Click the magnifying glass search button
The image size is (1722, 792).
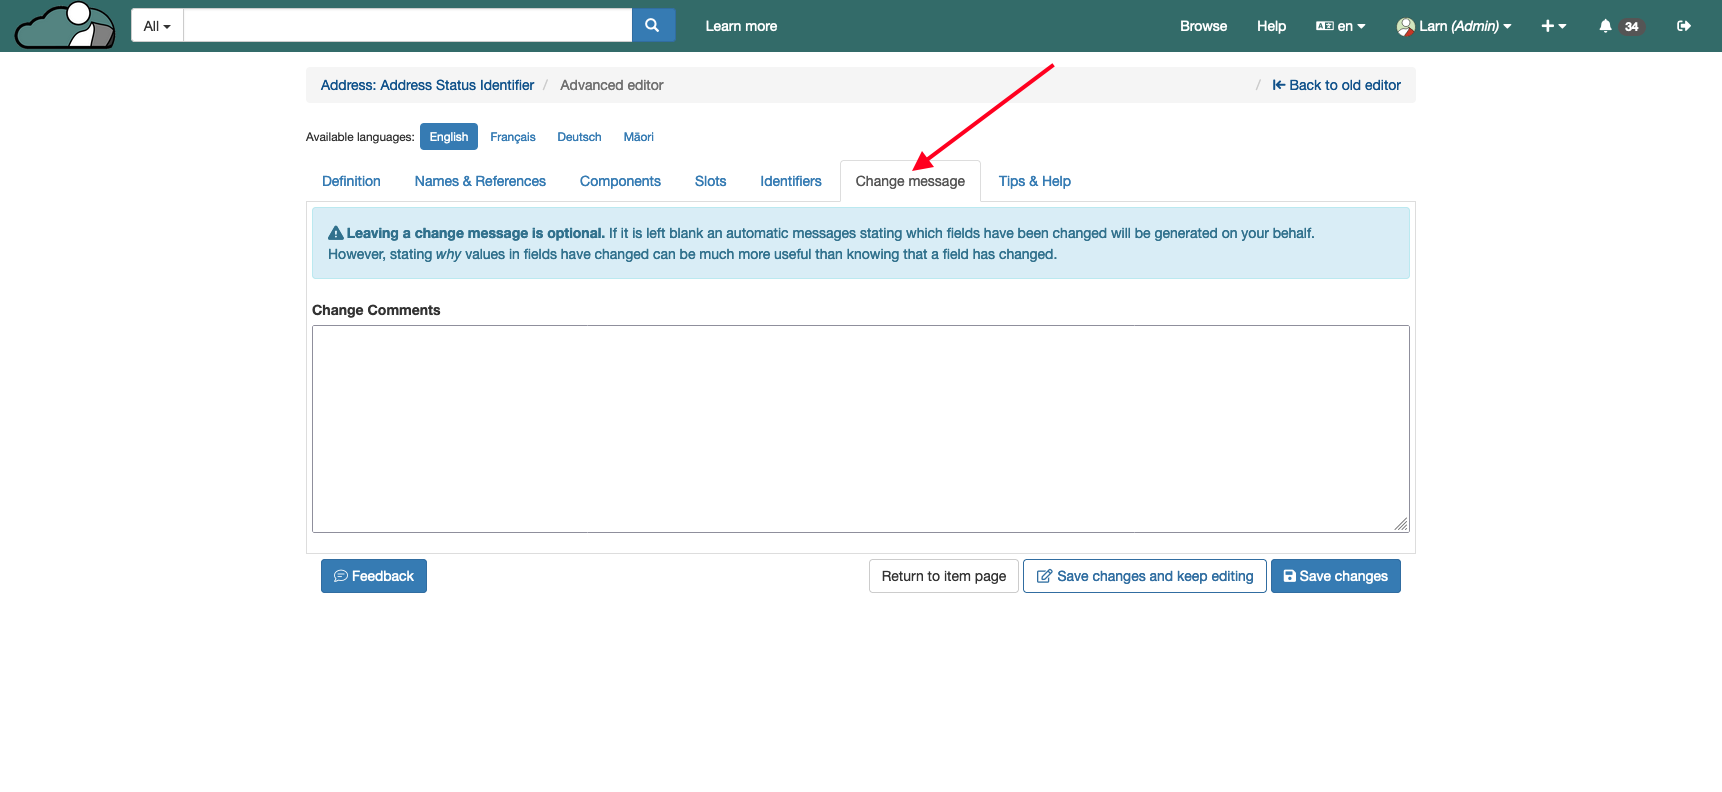(x=653, y=26)
